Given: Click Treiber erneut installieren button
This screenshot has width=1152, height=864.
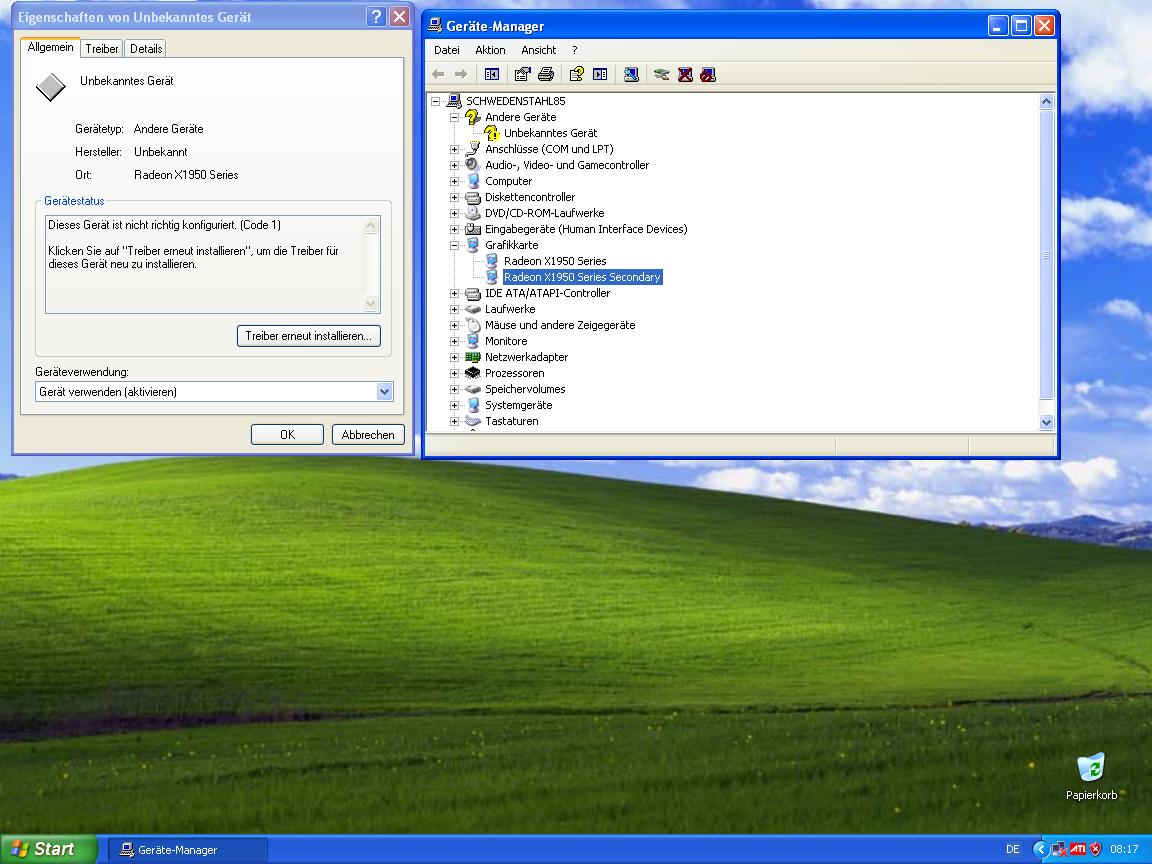Looking at the screenshot, I should click(x=309, y=336).
